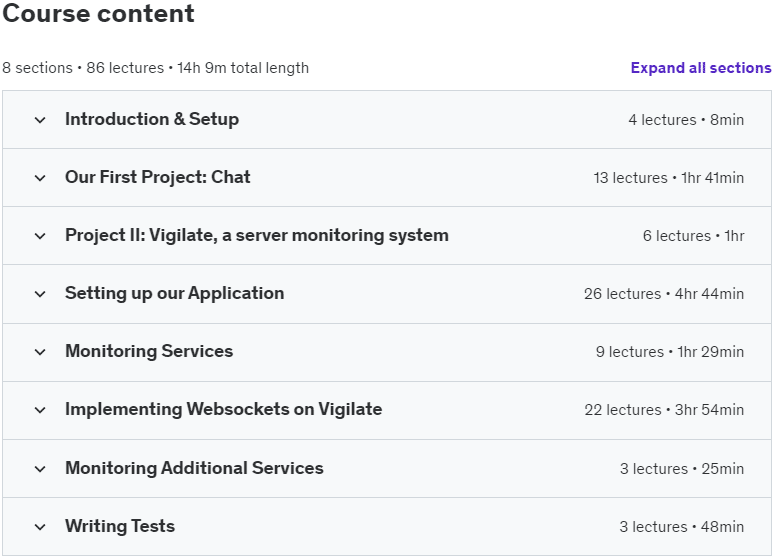
Task: Click Expand all sections link
Action: click(x=700, y=68)
